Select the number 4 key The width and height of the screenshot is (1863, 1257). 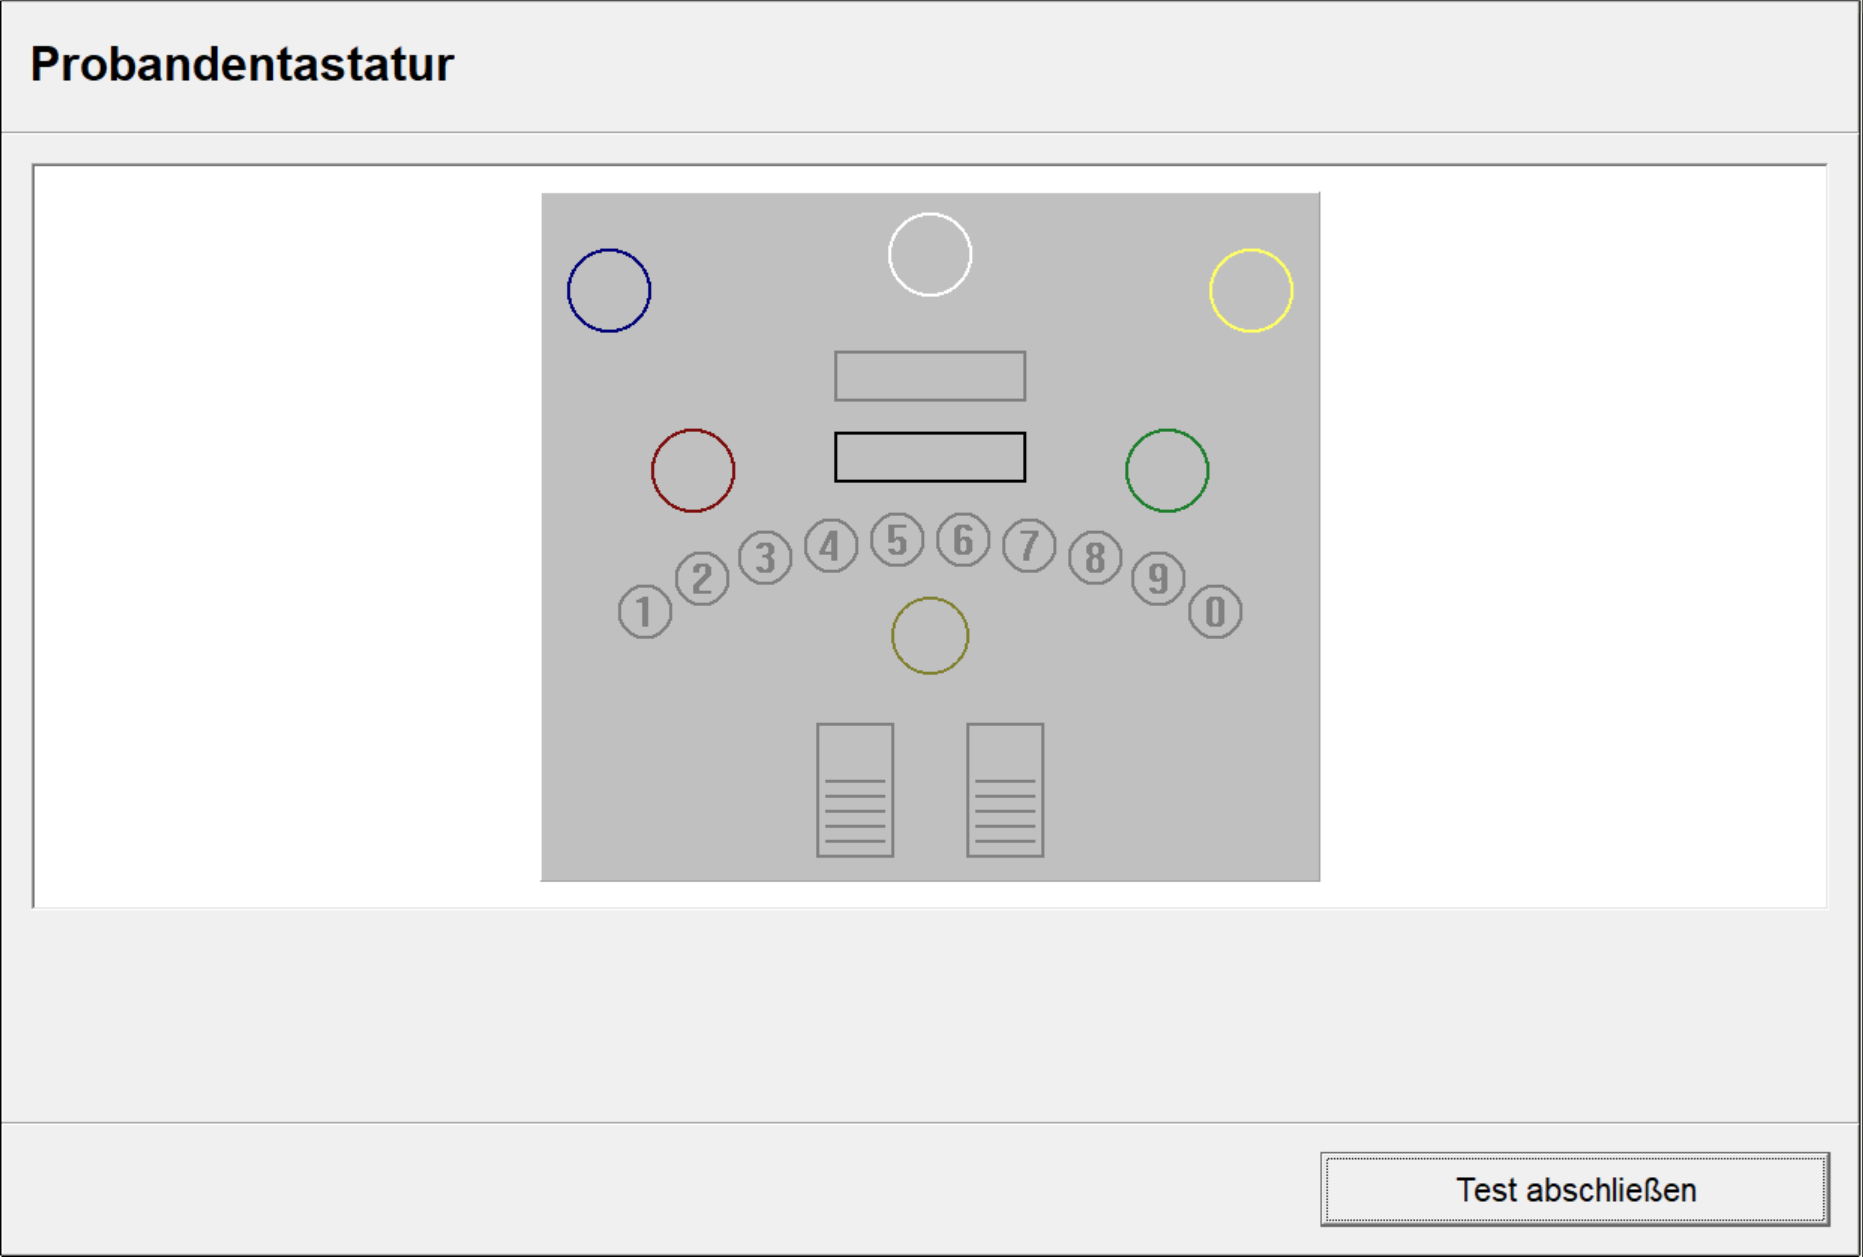[x=830, y=546]
